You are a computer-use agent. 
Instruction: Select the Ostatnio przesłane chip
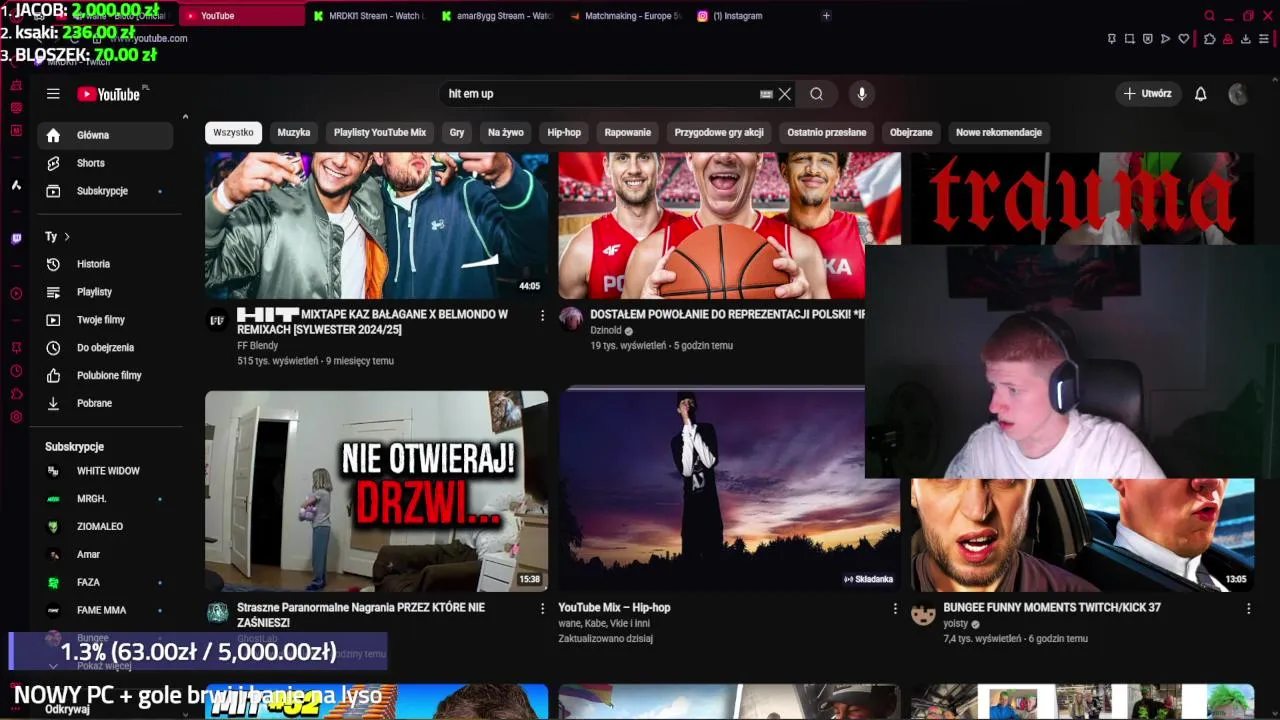pos(827,132)
